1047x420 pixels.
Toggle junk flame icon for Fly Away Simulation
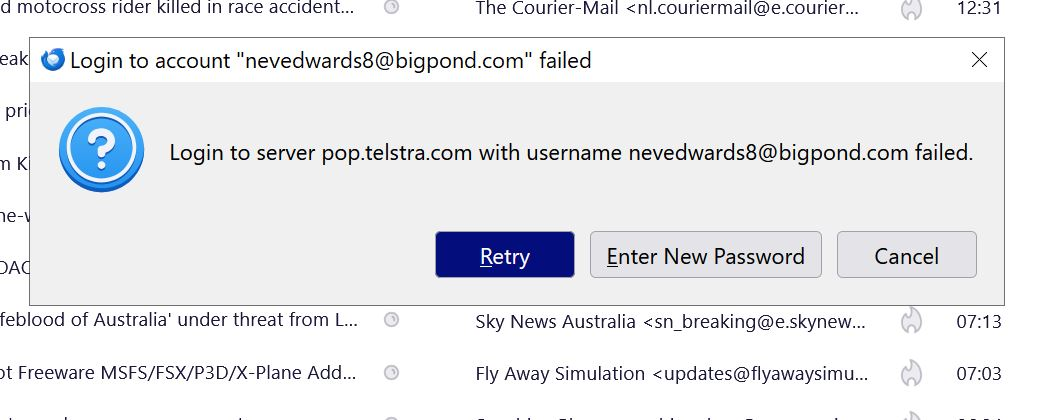[x=911, y=373]
